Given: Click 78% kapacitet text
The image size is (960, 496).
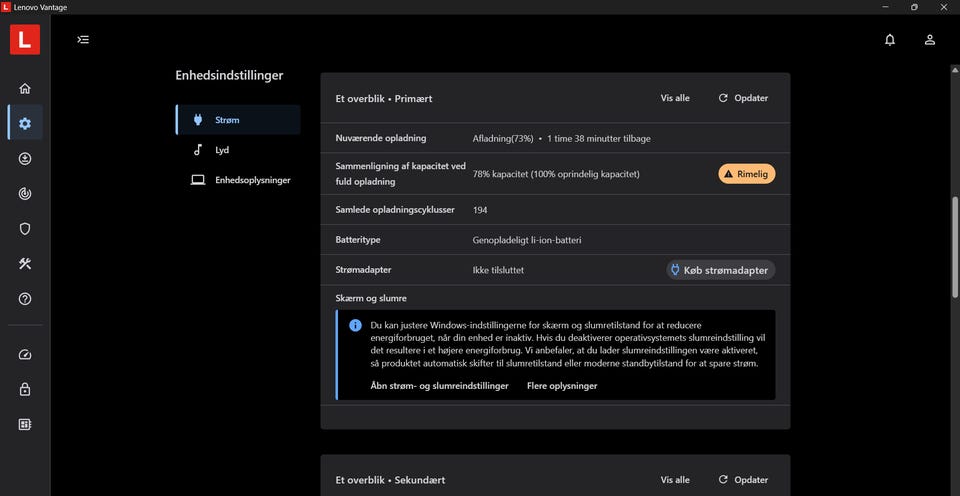Looking at the screenshot, I should pyautogui.click(x=556, y=175).
